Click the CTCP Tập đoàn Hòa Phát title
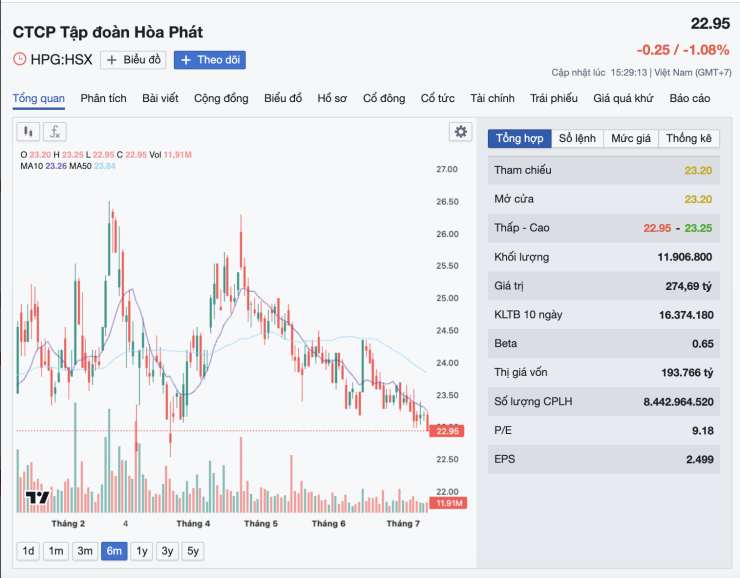740x578 pixels. point(108,32)
